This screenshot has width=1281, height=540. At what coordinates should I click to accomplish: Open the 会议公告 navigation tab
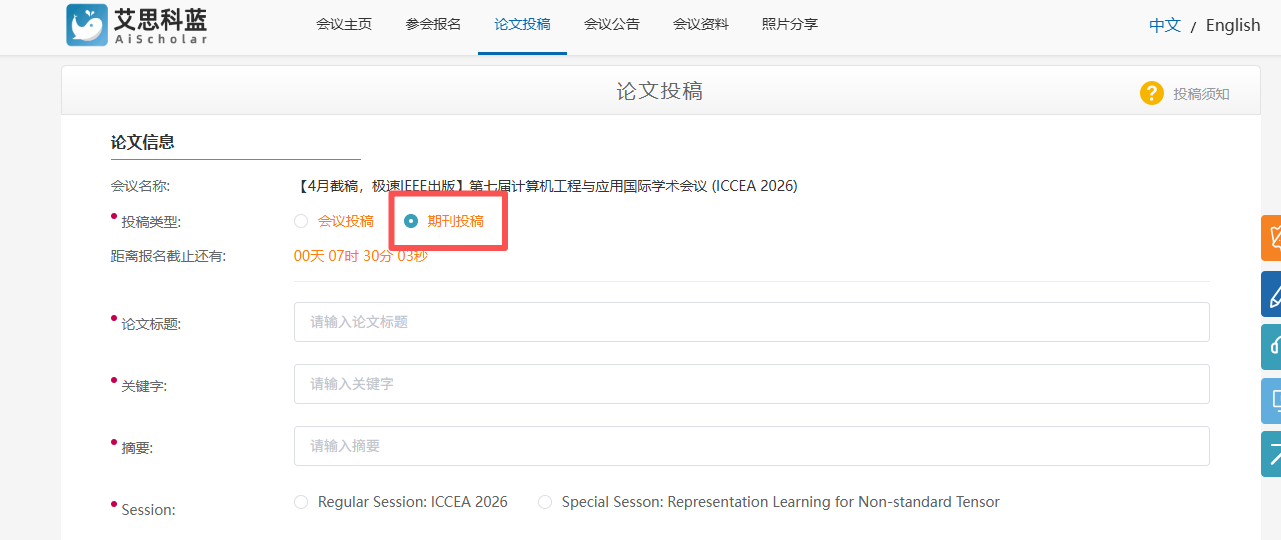tap(611, 25)
